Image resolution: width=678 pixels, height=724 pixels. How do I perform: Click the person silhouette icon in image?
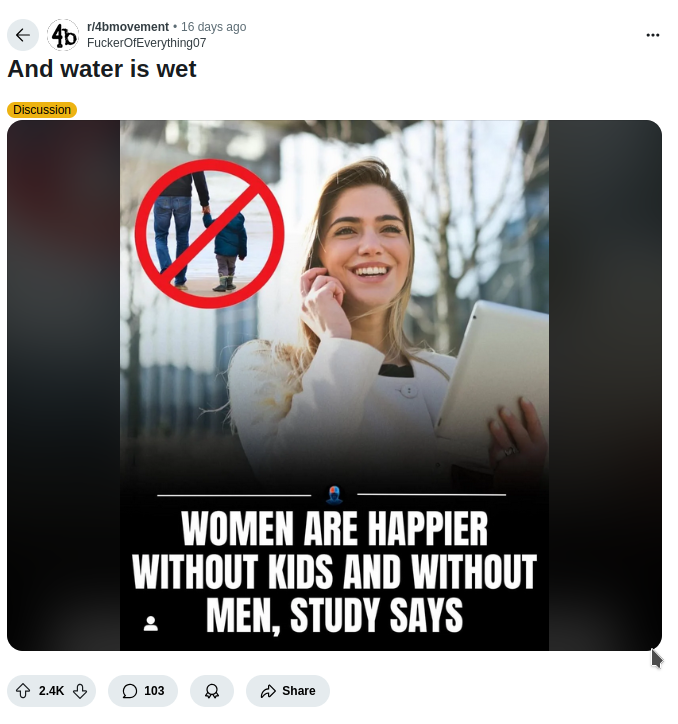point(151,623)
